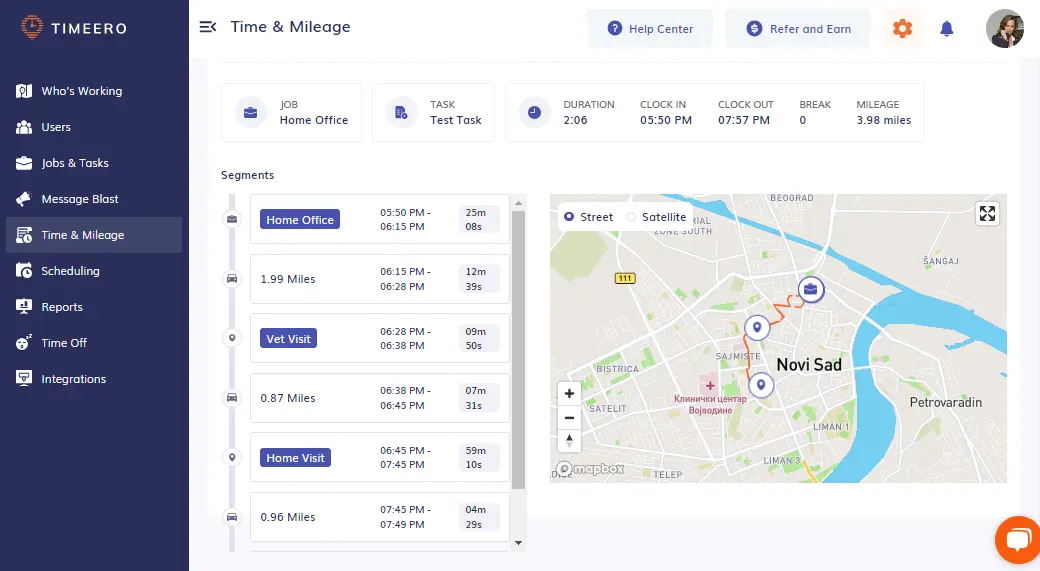
Task: Collapse the sidebar with the menu toggle icon
Action: pos(208,27)
